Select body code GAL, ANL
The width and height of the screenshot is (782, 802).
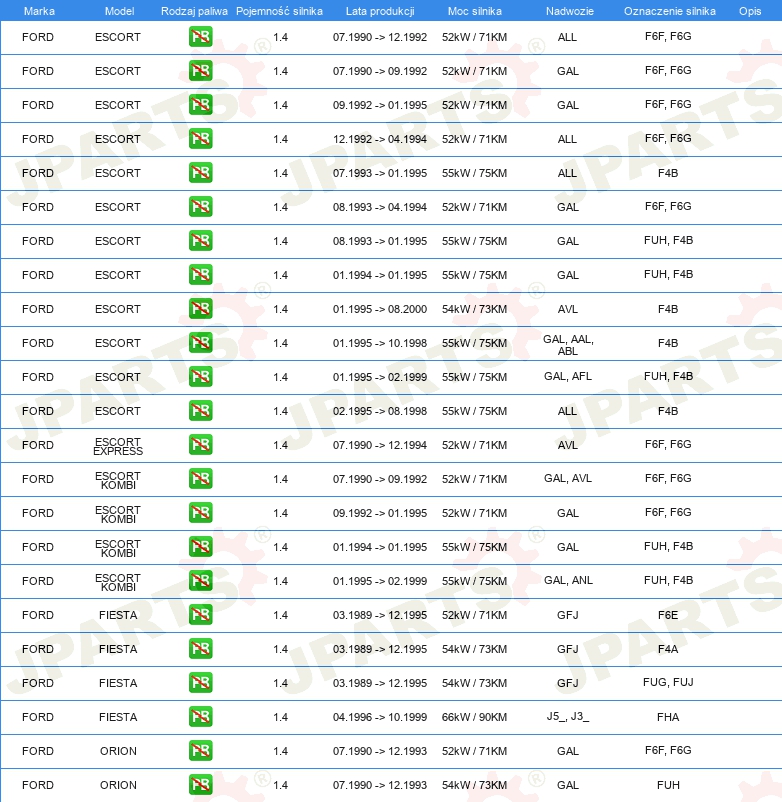click(x=568, y=580)
